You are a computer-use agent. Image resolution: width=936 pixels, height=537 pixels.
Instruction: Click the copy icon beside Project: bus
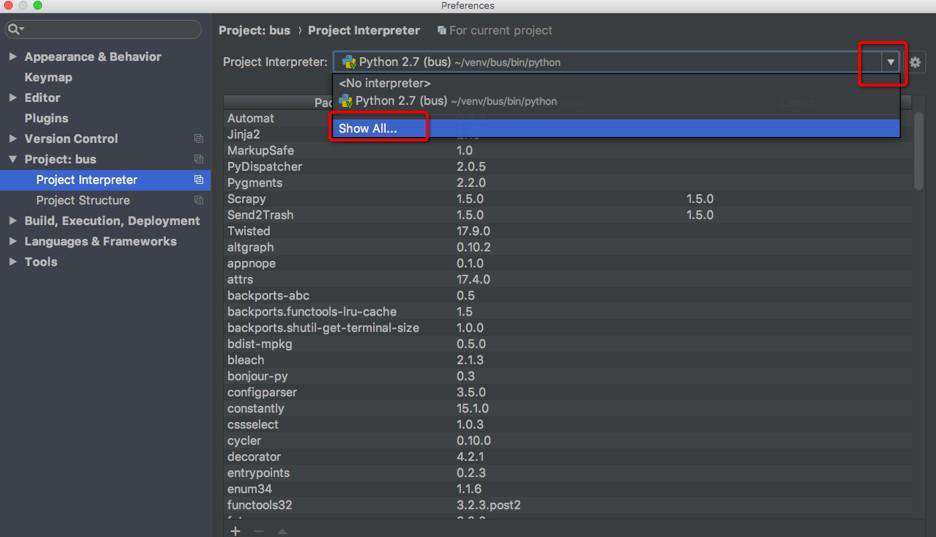click(199, 159)
